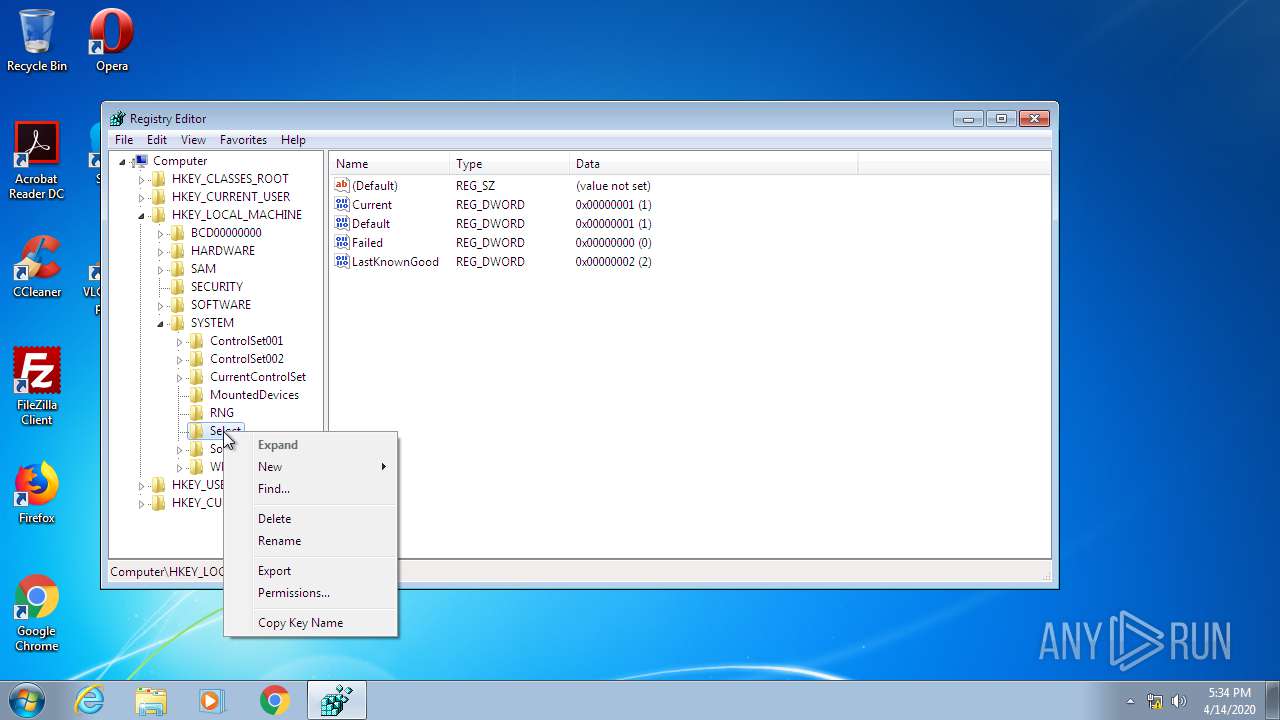Expand the SAM key
1280x720 pixels.
click(160, 270)
